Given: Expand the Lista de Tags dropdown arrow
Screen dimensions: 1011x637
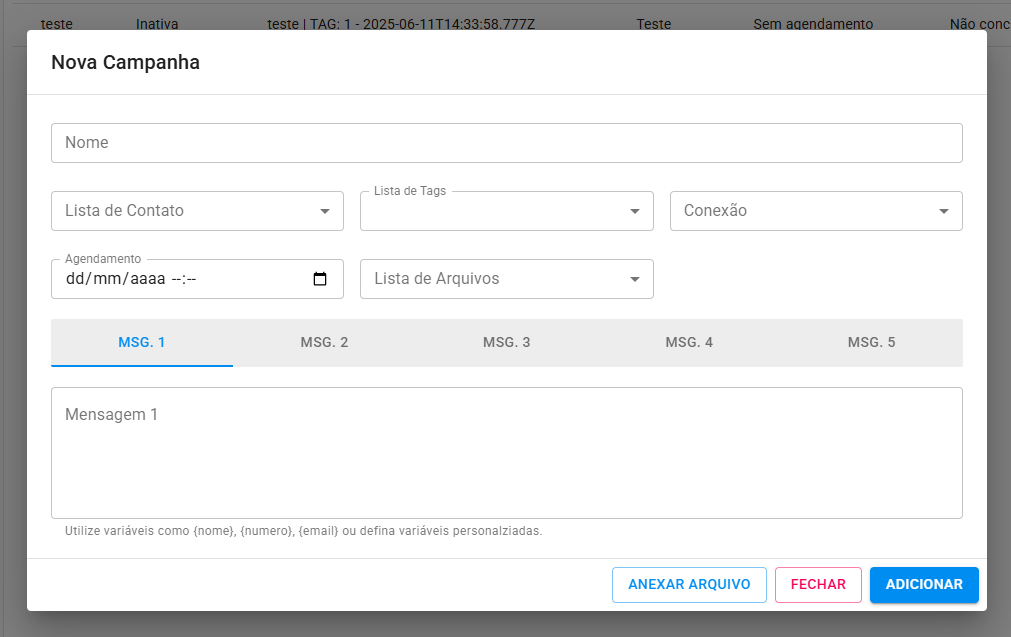Looking at the screenshot, I should pos(634,211).
